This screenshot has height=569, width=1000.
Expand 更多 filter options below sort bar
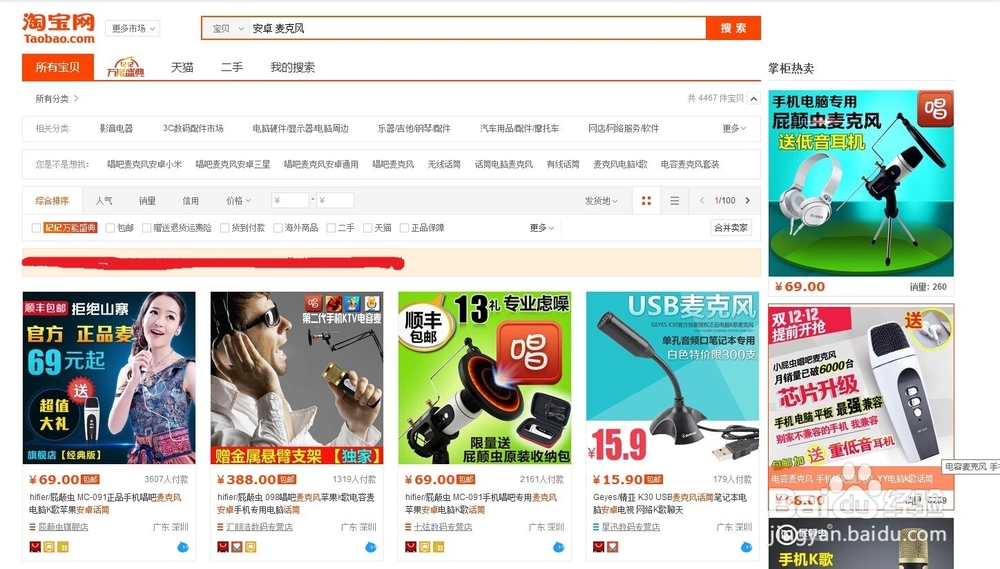point(542,228)
